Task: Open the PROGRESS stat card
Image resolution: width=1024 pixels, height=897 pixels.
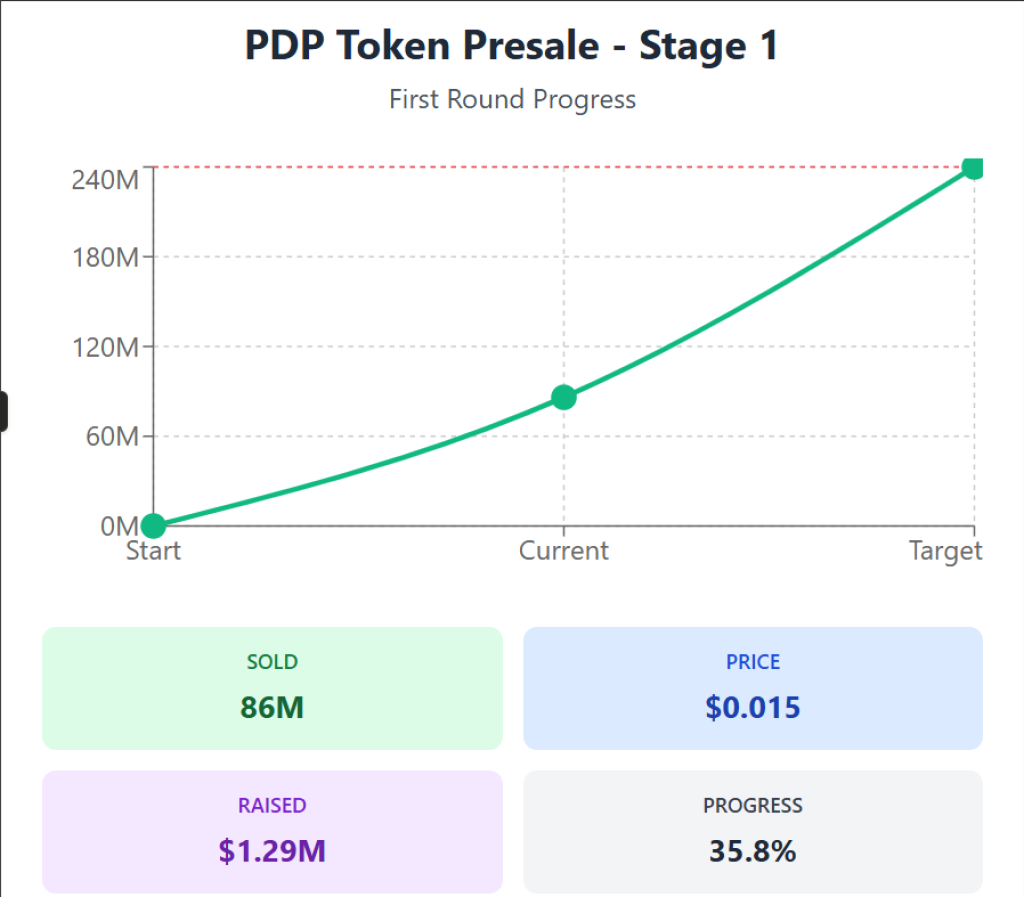Action: pyautogui.click(x=753, y=831)
